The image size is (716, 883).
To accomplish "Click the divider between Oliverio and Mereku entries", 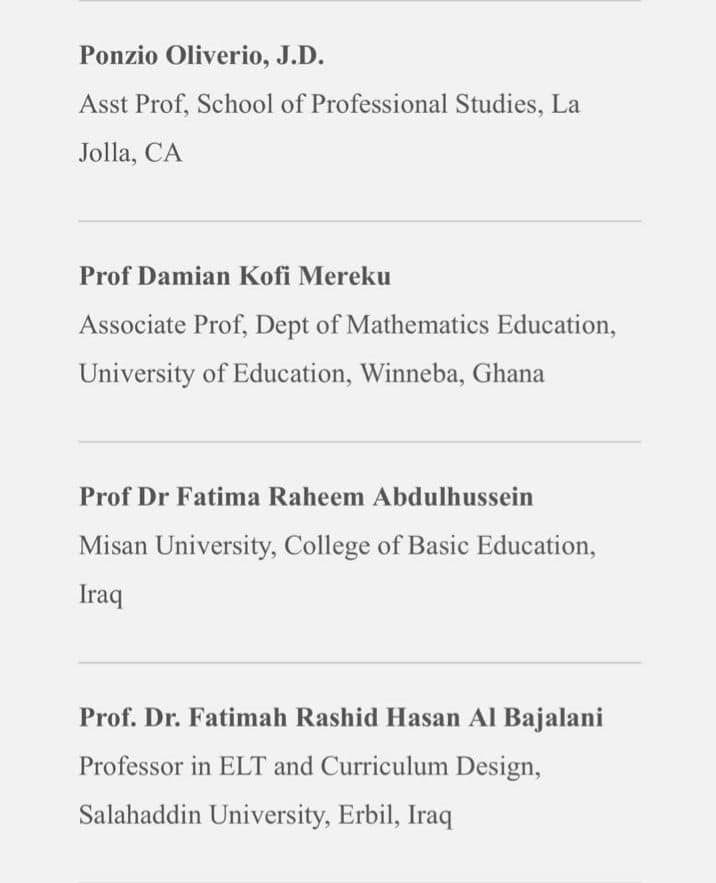I will pos(359,221).
